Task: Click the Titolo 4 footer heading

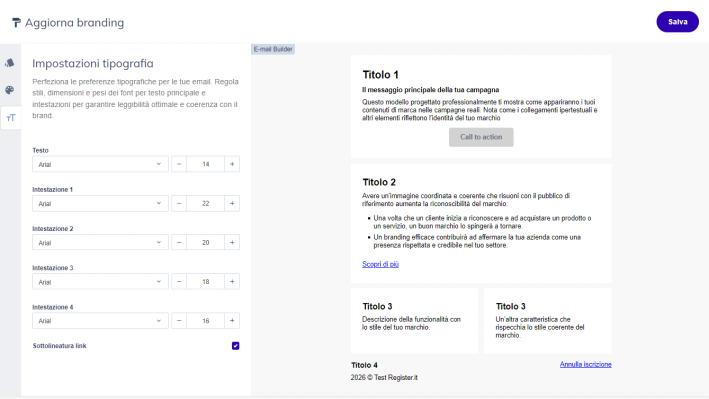Action: click(364, 365)
